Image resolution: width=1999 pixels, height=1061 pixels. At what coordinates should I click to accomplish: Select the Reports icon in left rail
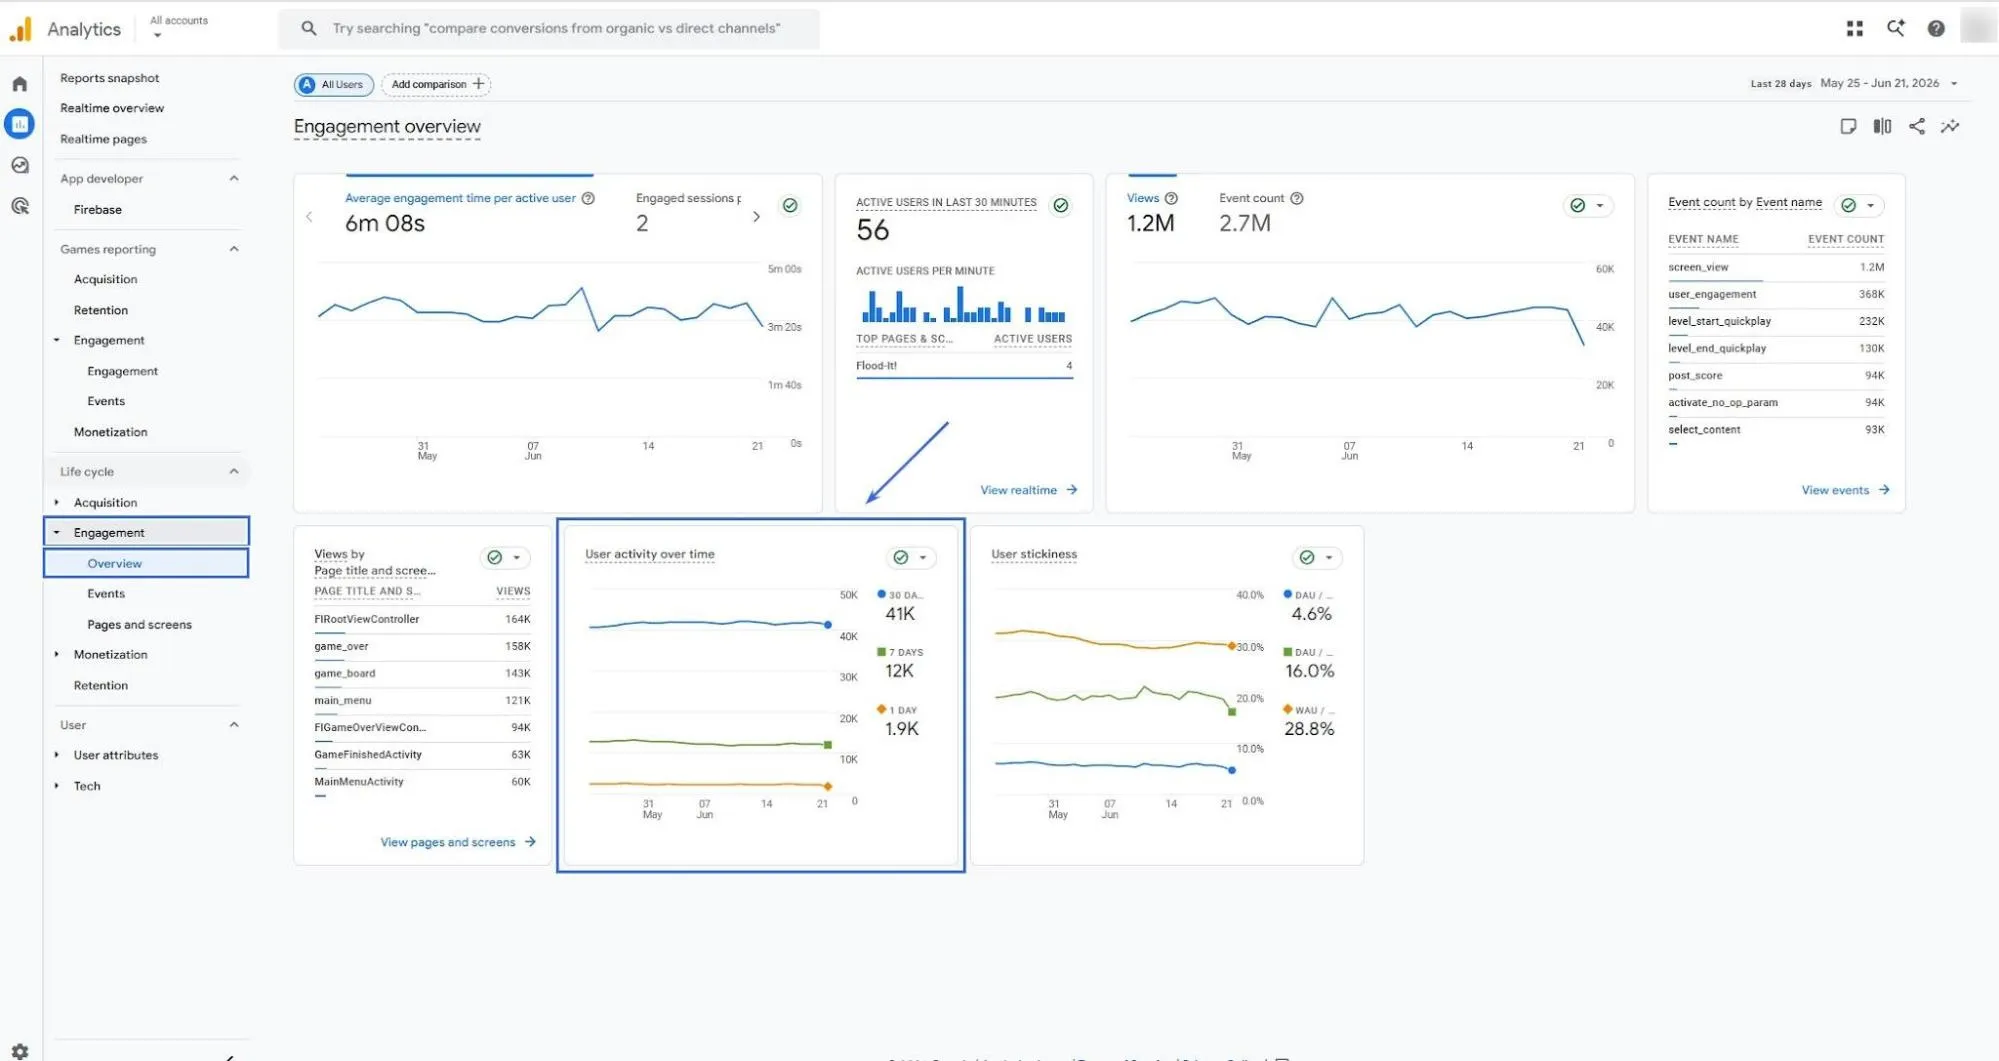[x=20, y=124]
